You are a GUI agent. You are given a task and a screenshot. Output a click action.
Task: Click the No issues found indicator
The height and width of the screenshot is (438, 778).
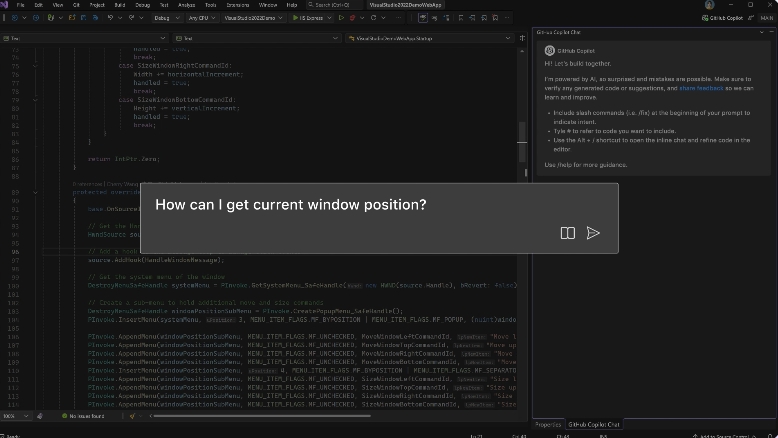pyautogui.click(x=83, y=416)
